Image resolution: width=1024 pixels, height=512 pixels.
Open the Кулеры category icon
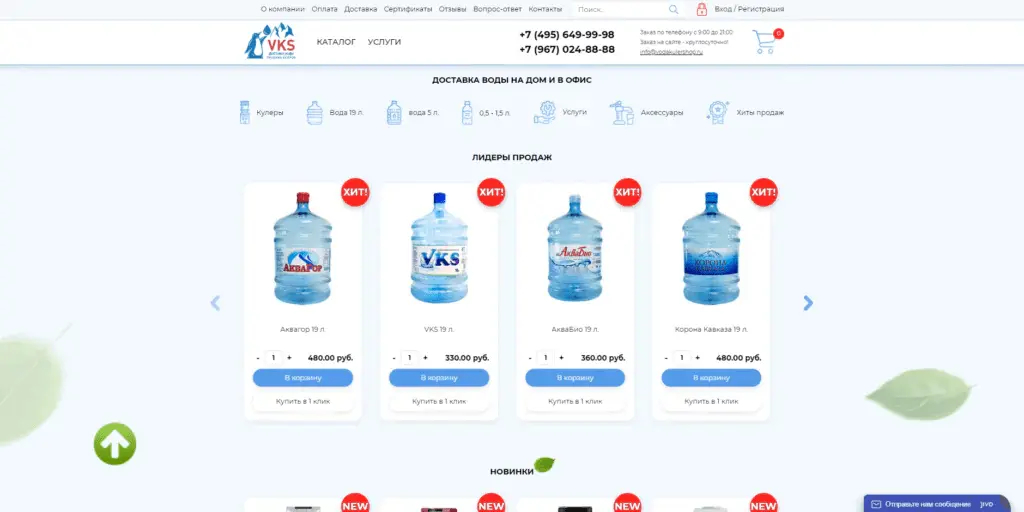pyautogui.click(x=245, y=112)
